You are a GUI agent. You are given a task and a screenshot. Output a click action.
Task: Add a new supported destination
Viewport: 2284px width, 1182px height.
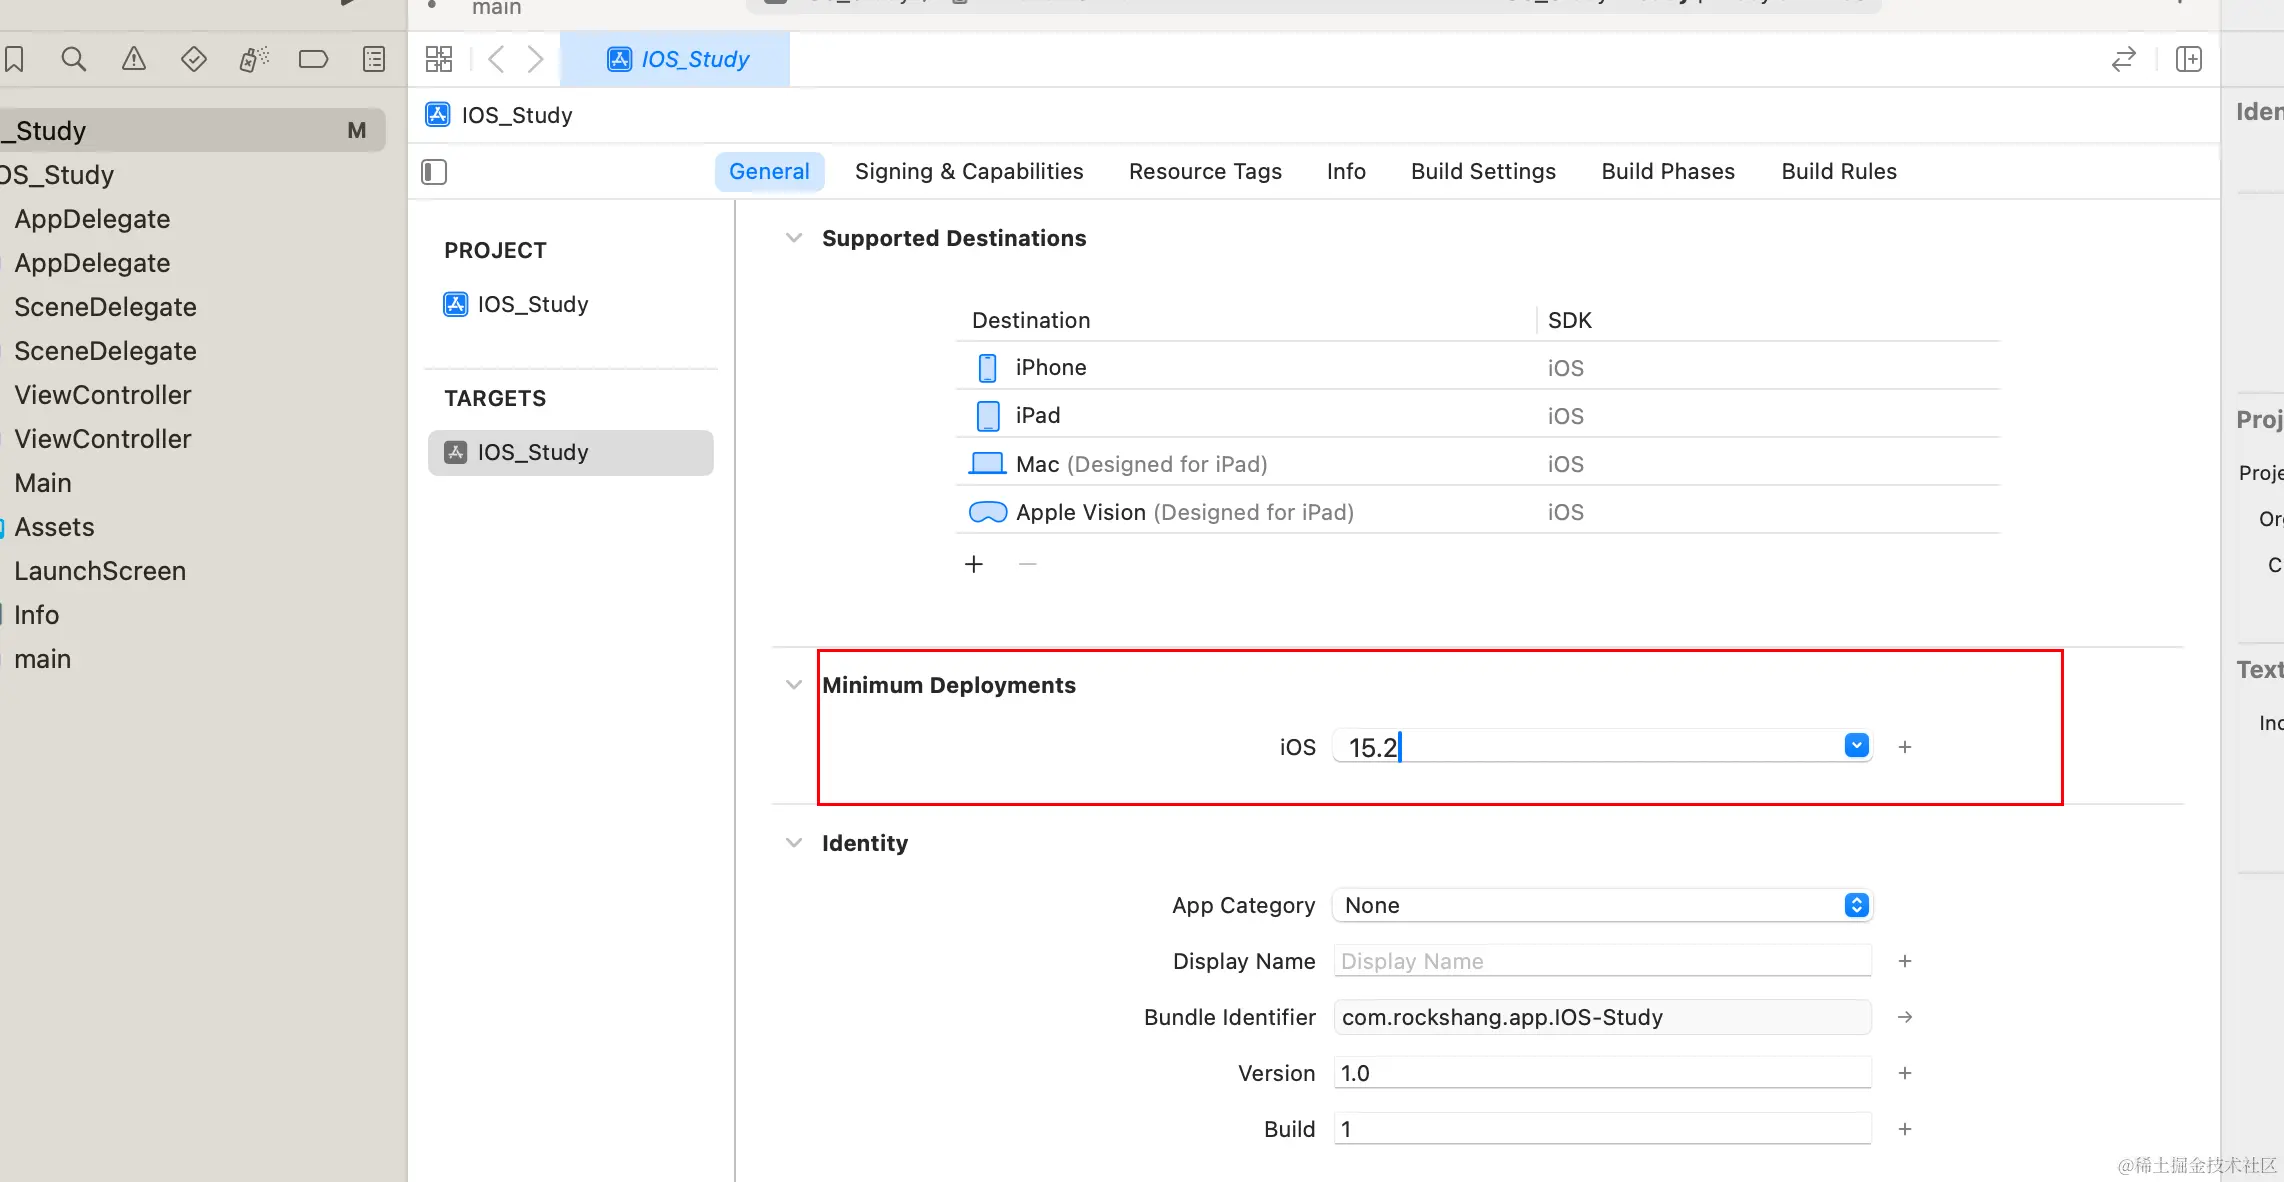click(x=974, y=564)
